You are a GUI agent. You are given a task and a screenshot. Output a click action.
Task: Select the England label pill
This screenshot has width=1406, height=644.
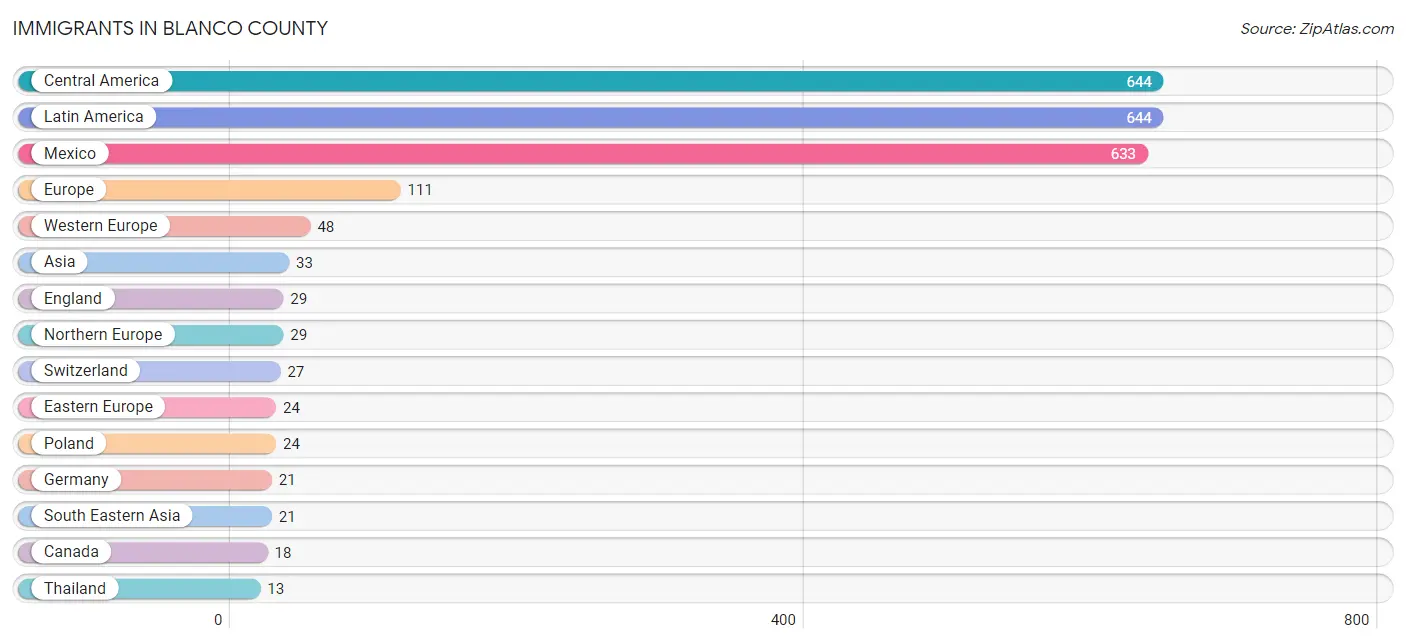click(73, 298)
